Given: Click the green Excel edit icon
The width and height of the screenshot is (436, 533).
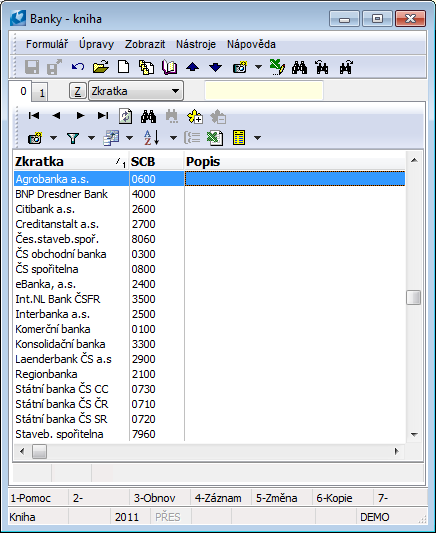Looking at the screenshot, I should point(277,67).
